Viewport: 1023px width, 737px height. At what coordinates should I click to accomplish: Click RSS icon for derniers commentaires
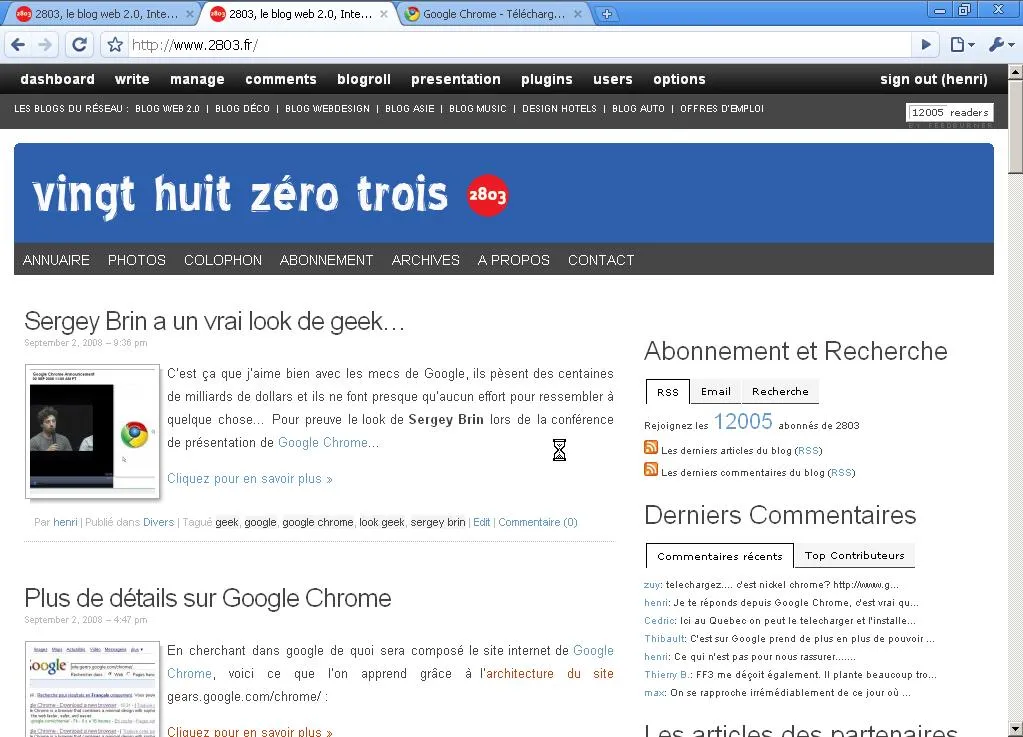[650, 469]
